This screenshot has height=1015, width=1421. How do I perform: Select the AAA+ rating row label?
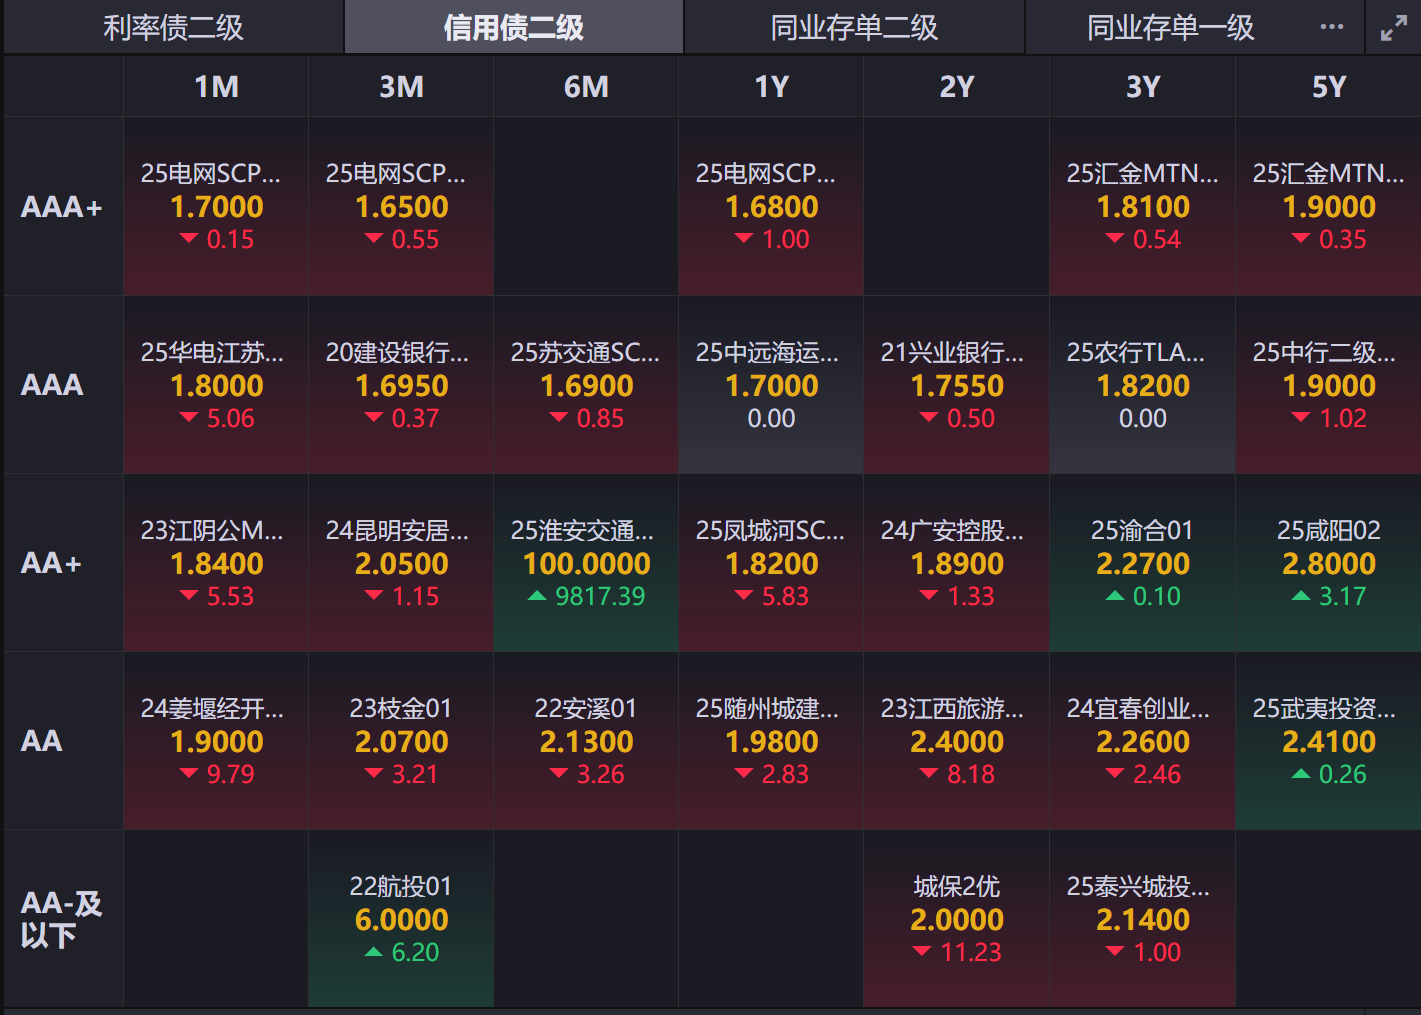[x=63, y=207]
